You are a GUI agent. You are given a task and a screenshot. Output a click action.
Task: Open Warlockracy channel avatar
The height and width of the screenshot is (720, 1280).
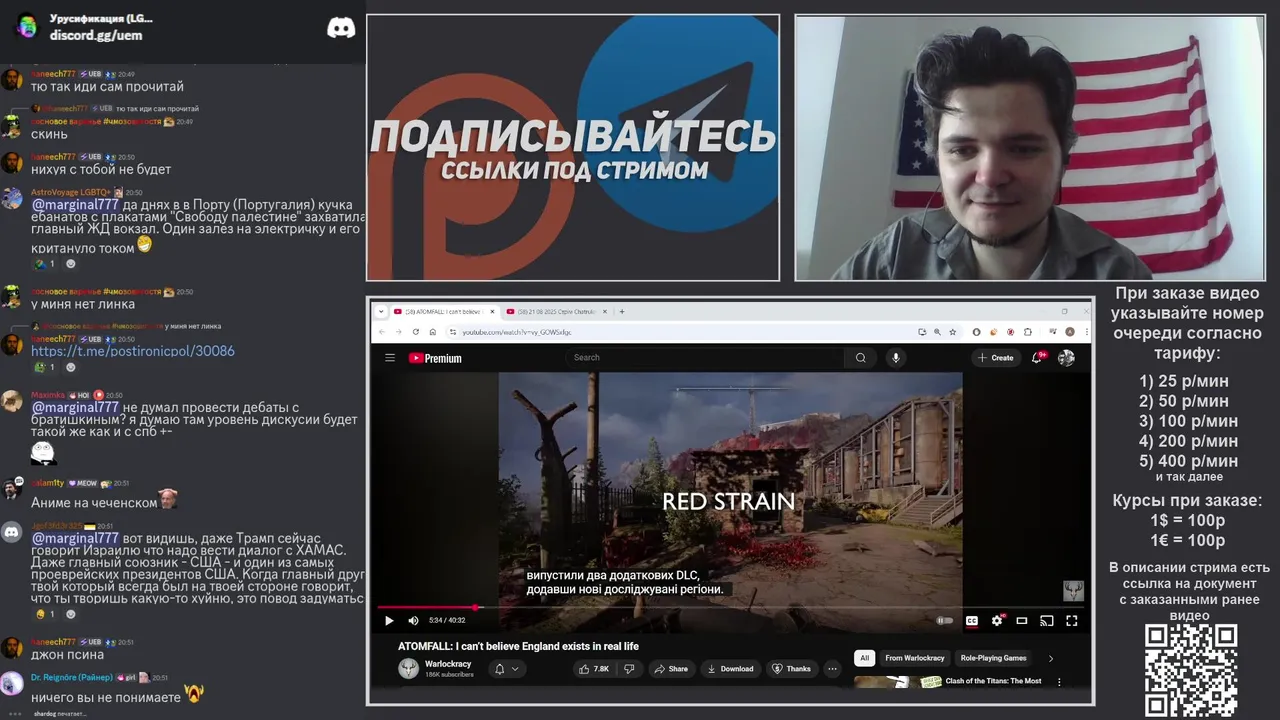408,669
